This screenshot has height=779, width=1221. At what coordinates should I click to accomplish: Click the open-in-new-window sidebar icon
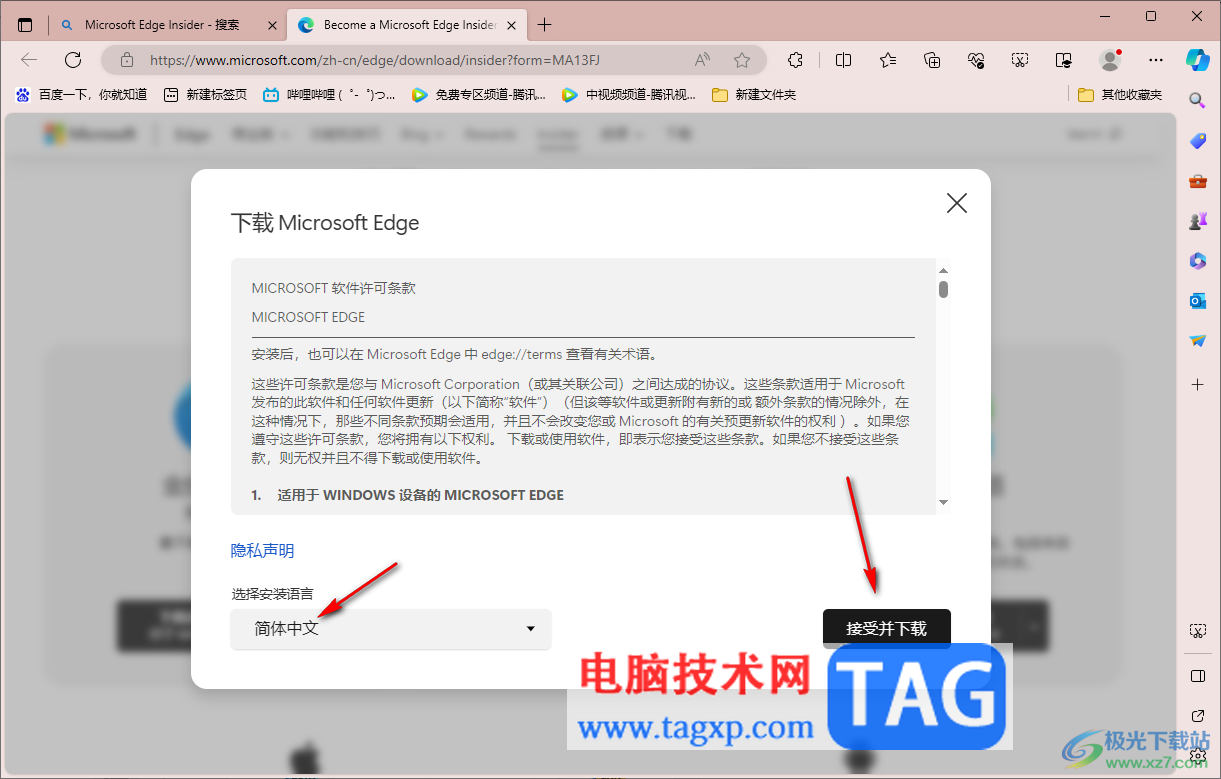coord(1197,716)
